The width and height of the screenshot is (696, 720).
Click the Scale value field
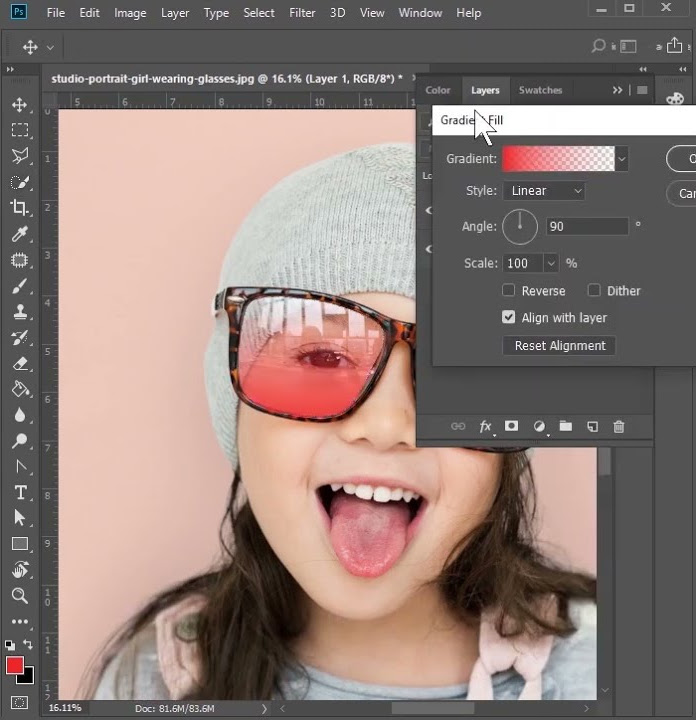click(x=523, y=263)
